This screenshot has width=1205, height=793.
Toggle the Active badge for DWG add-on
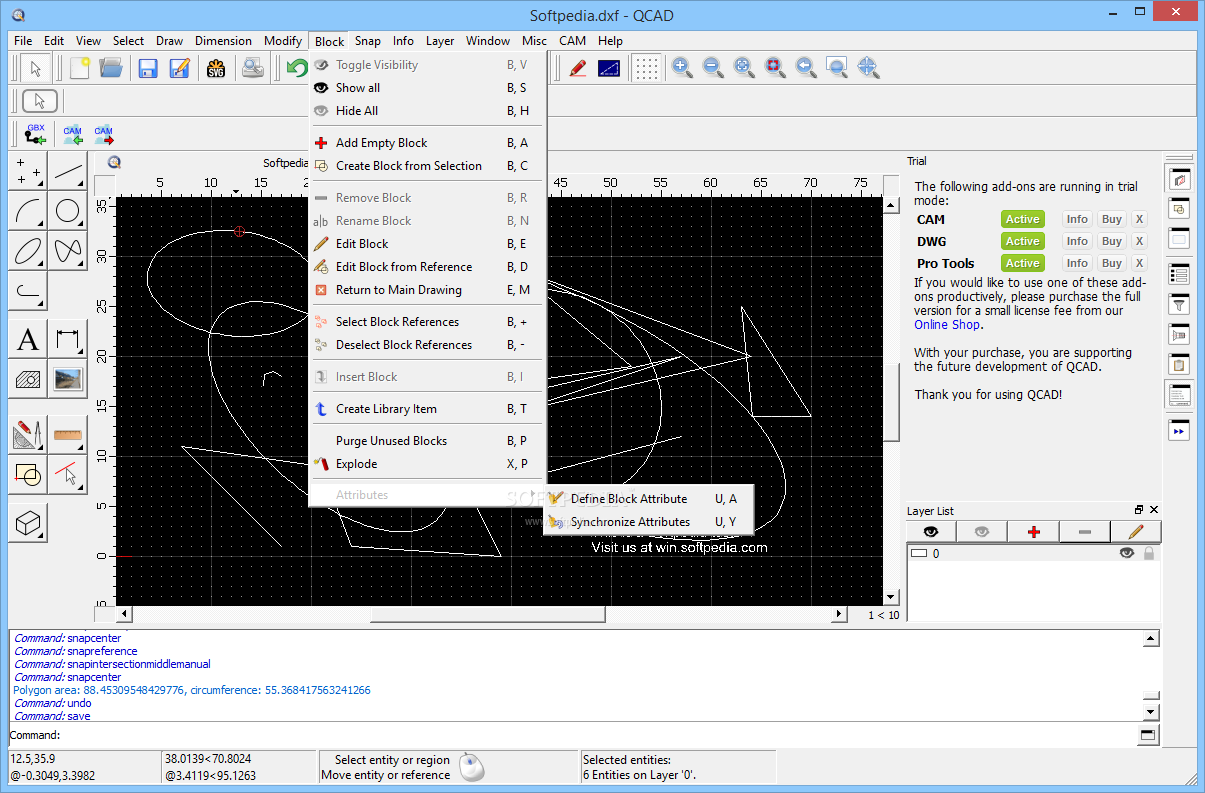1022,241
